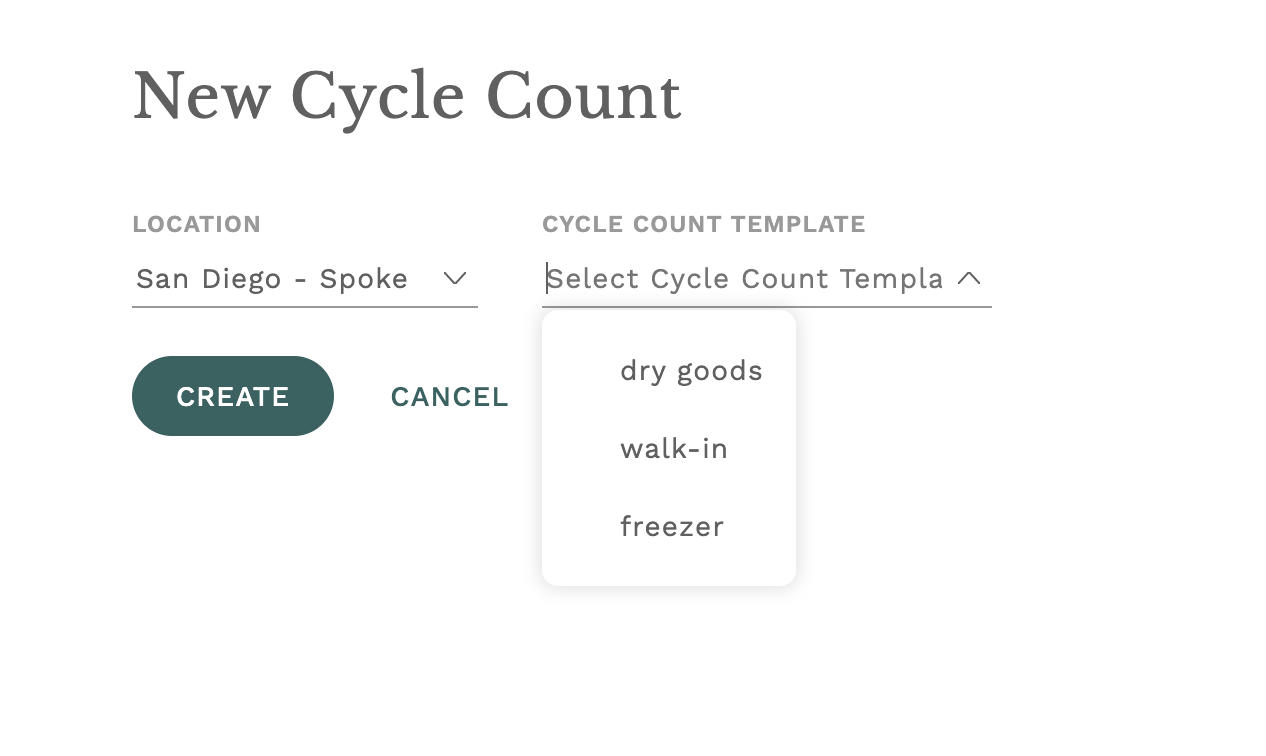Click the Select Cycle Count Templa placeholder
Image resolution: width=1266 pixels, height=756 pixels.
click(745, 279)
